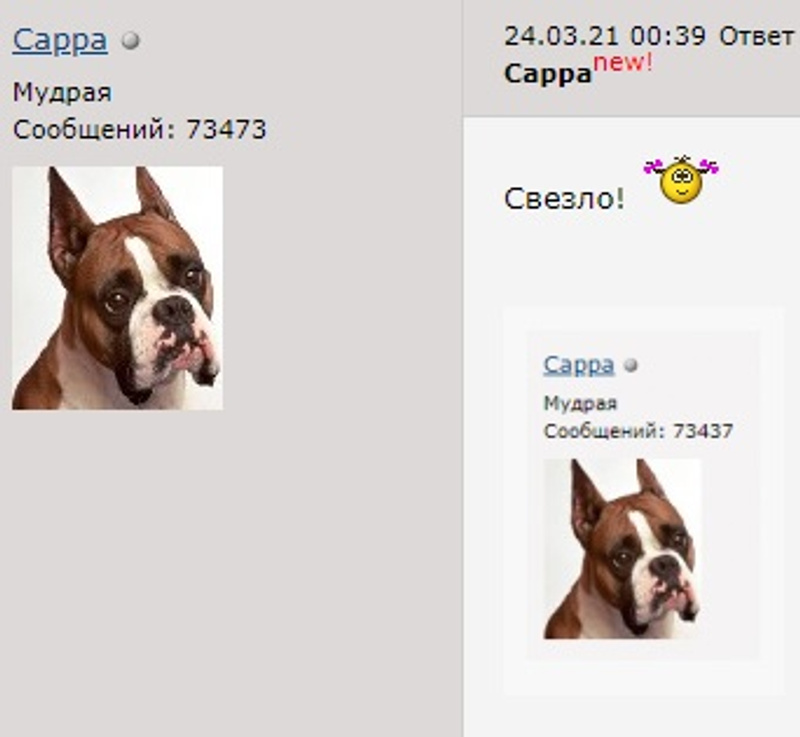The height and width of the screenshot is (737, 800).
Task: Click the white border of the attached screenshot
Action: [515, 500]
